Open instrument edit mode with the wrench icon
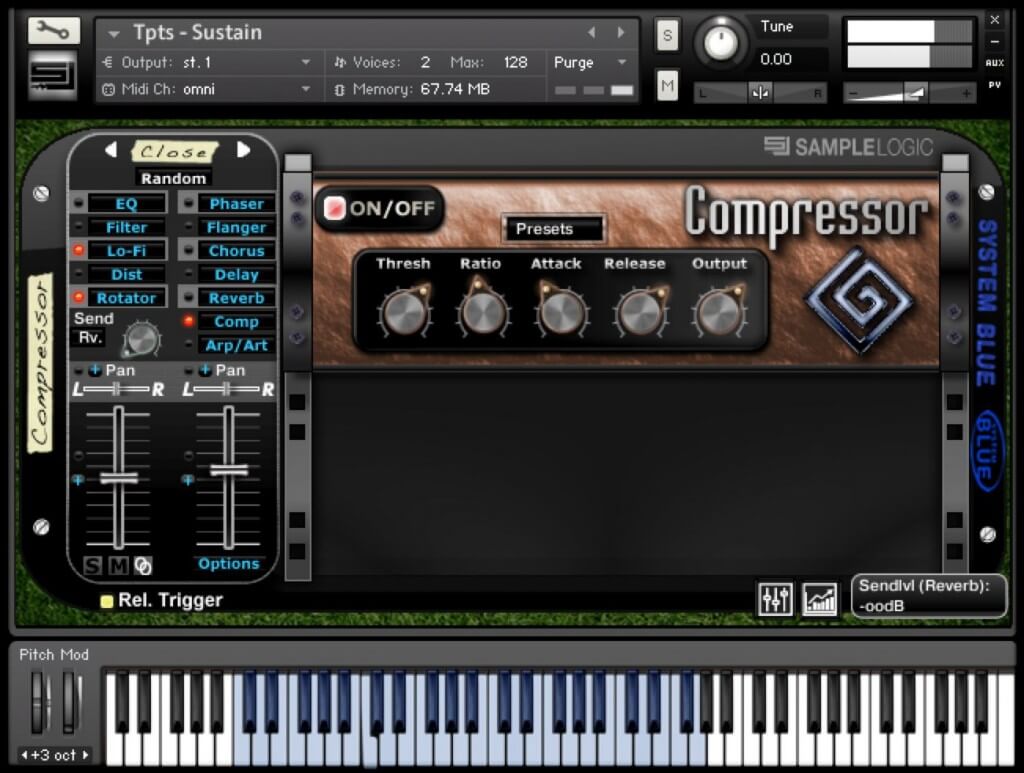The width and height of the screenshot is (1024, 773). pyautogui.click(x=54, y=30)
